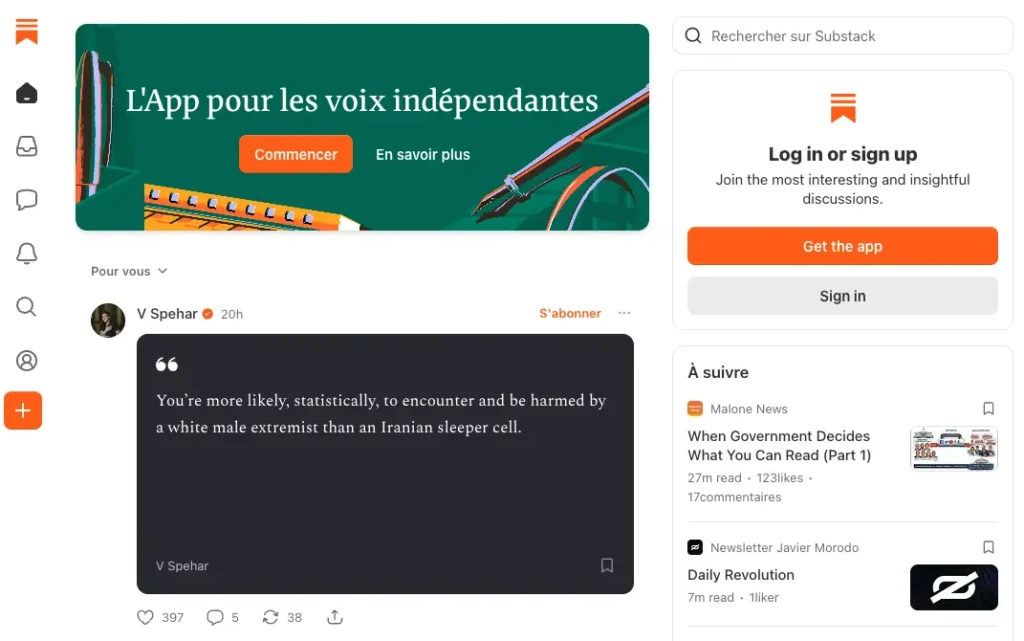Open the inbox tray icon
This screenshot has height=641, width=1024.
pos(27,147)
